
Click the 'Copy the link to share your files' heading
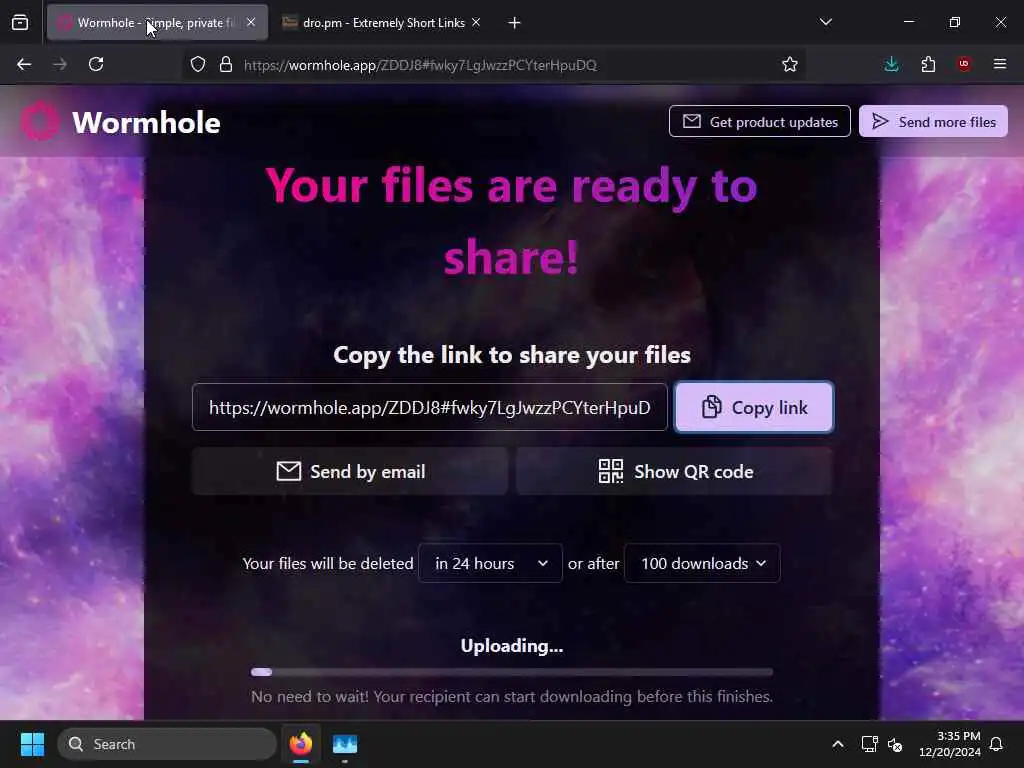click(512, 355)
